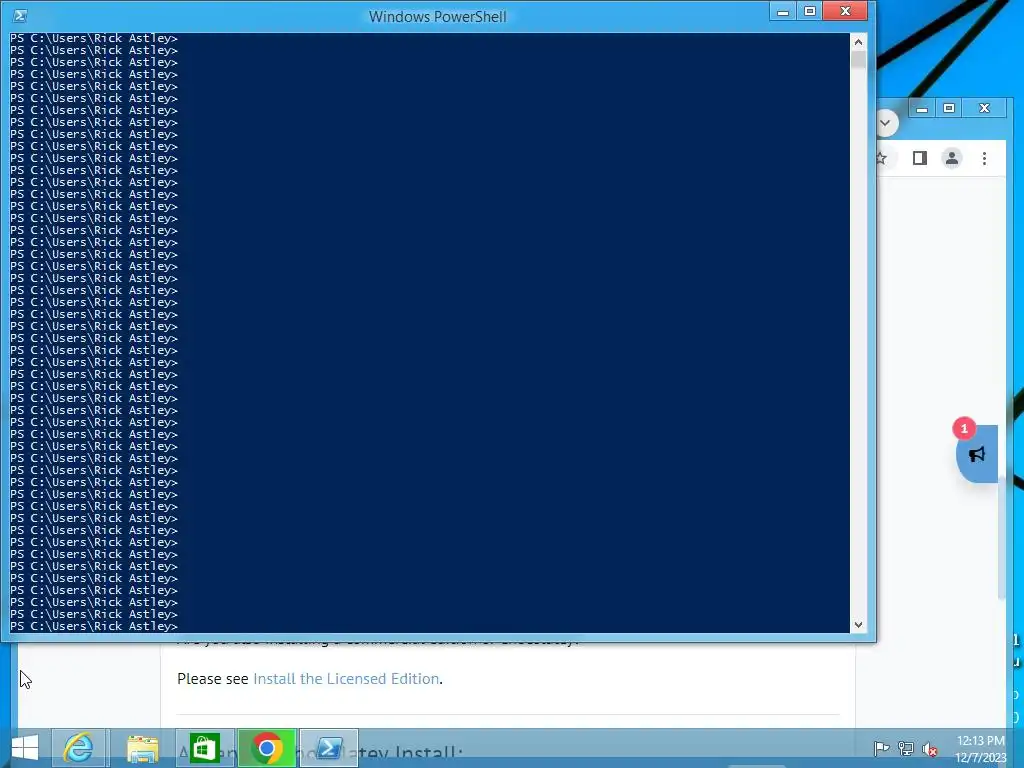Open the PowerShell window system menu icon
This screenshot has width=1024, height=768.
(20, 16)
